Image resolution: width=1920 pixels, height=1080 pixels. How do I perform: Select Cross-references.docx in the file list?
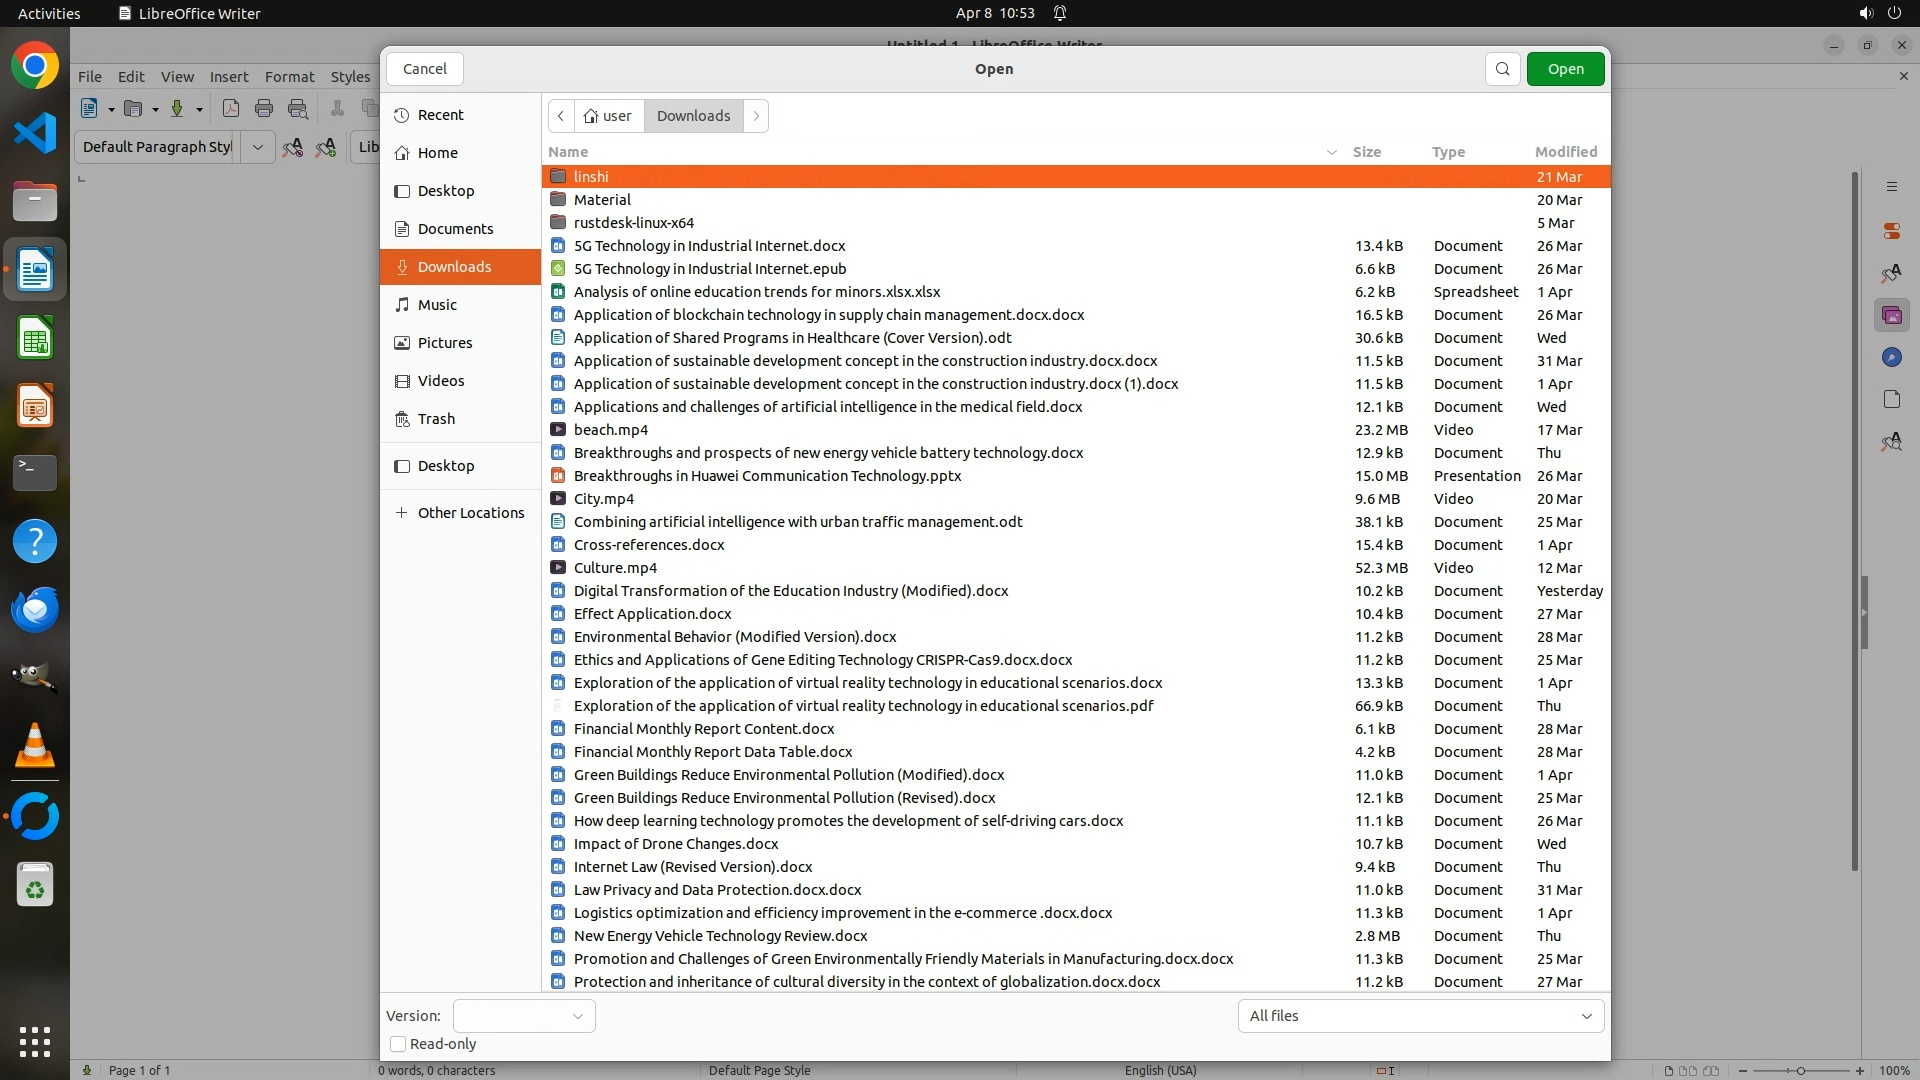pos(649,545)
